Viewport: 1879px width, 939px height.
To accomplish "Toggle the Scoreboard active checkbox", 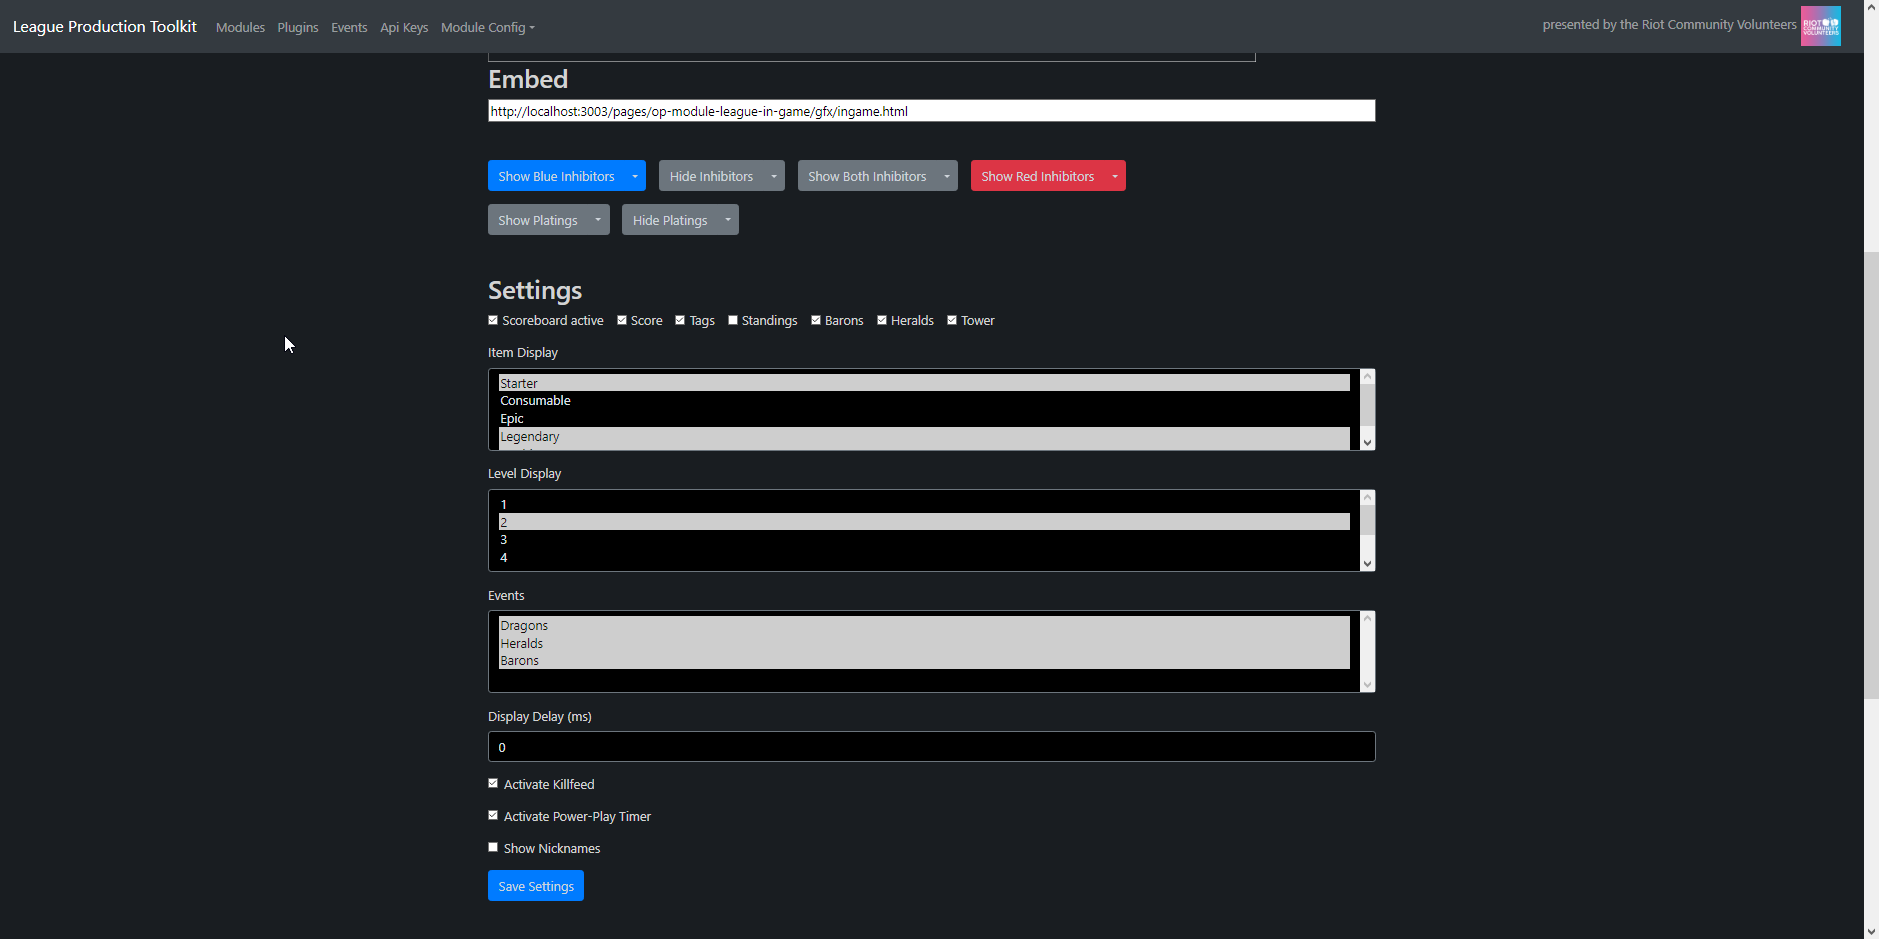I will tap(493, 319).
